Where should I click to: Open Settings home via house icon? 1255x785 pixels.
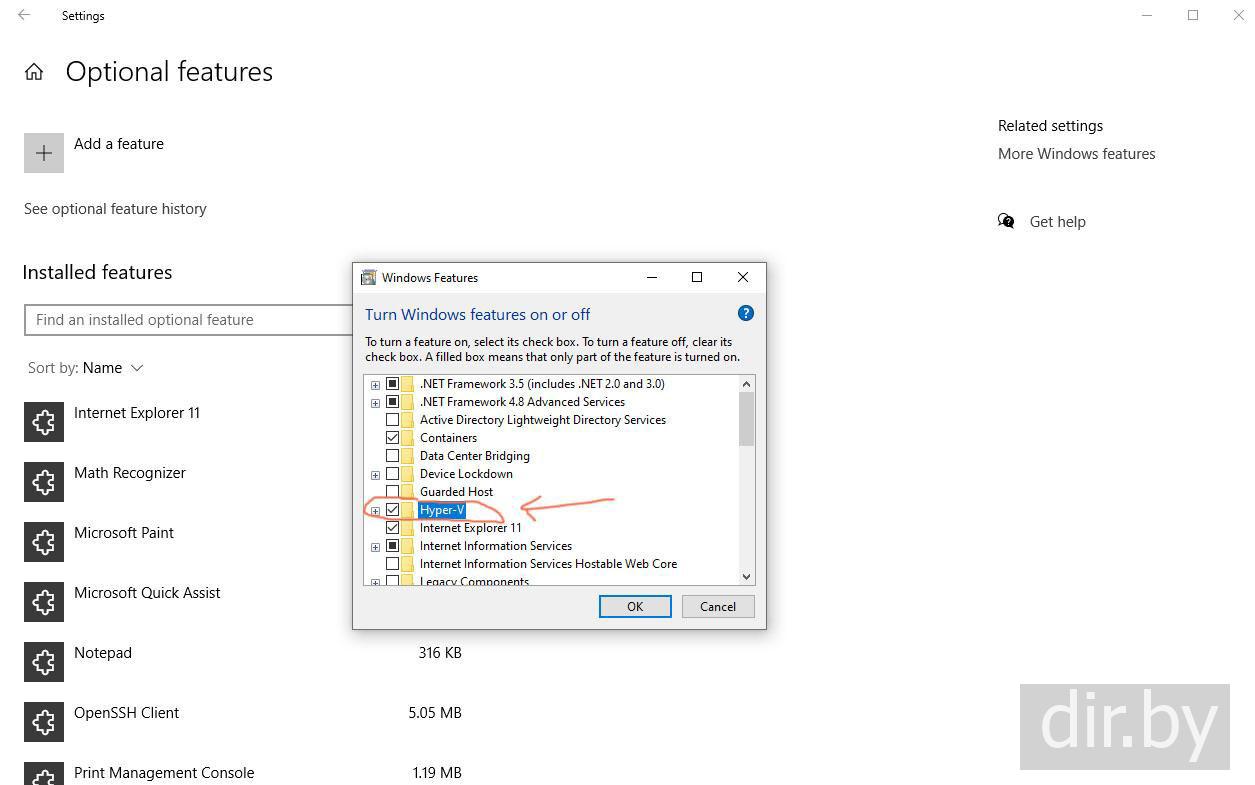(34, 72)
